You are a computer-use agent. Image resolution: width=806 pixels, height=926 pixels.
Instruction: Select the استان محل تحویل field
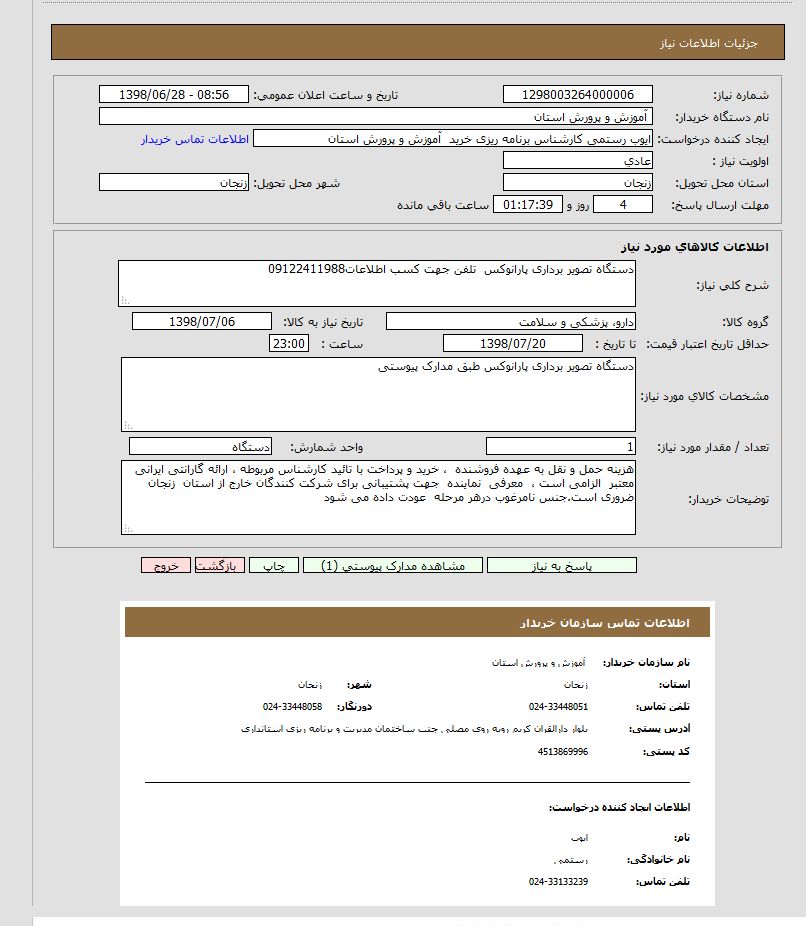(x=577, y=183)
